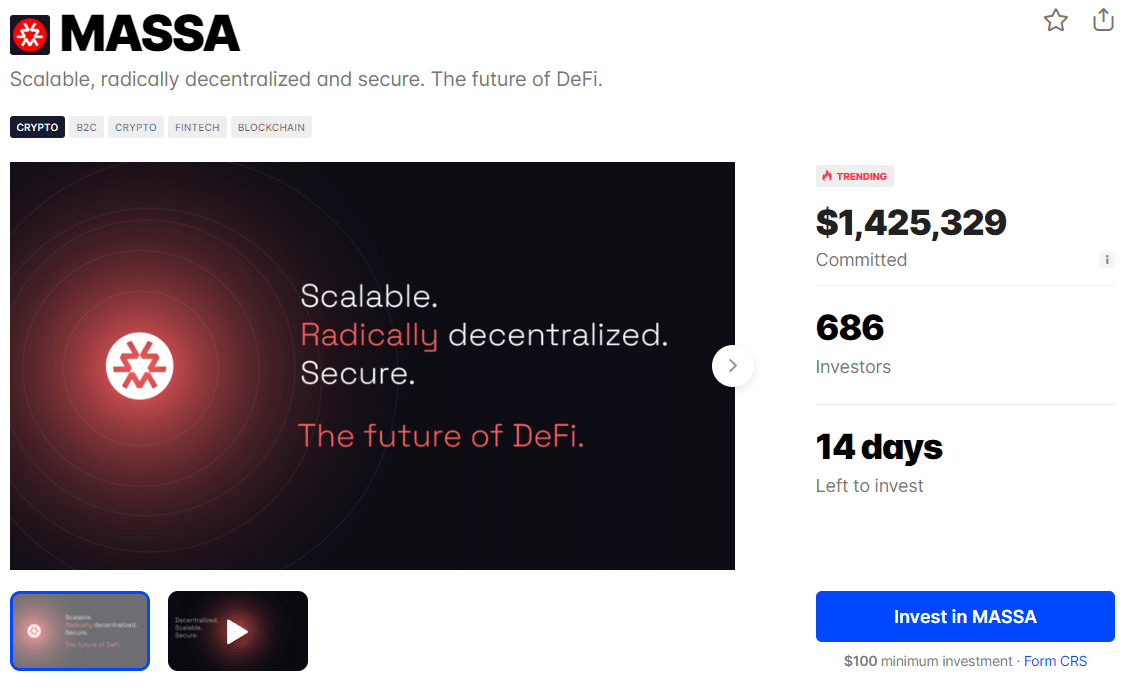1142x691 pixels.
Task: Click the play icon on the video thumbnail
Action: pyautogui.click(x=238, y=631)
